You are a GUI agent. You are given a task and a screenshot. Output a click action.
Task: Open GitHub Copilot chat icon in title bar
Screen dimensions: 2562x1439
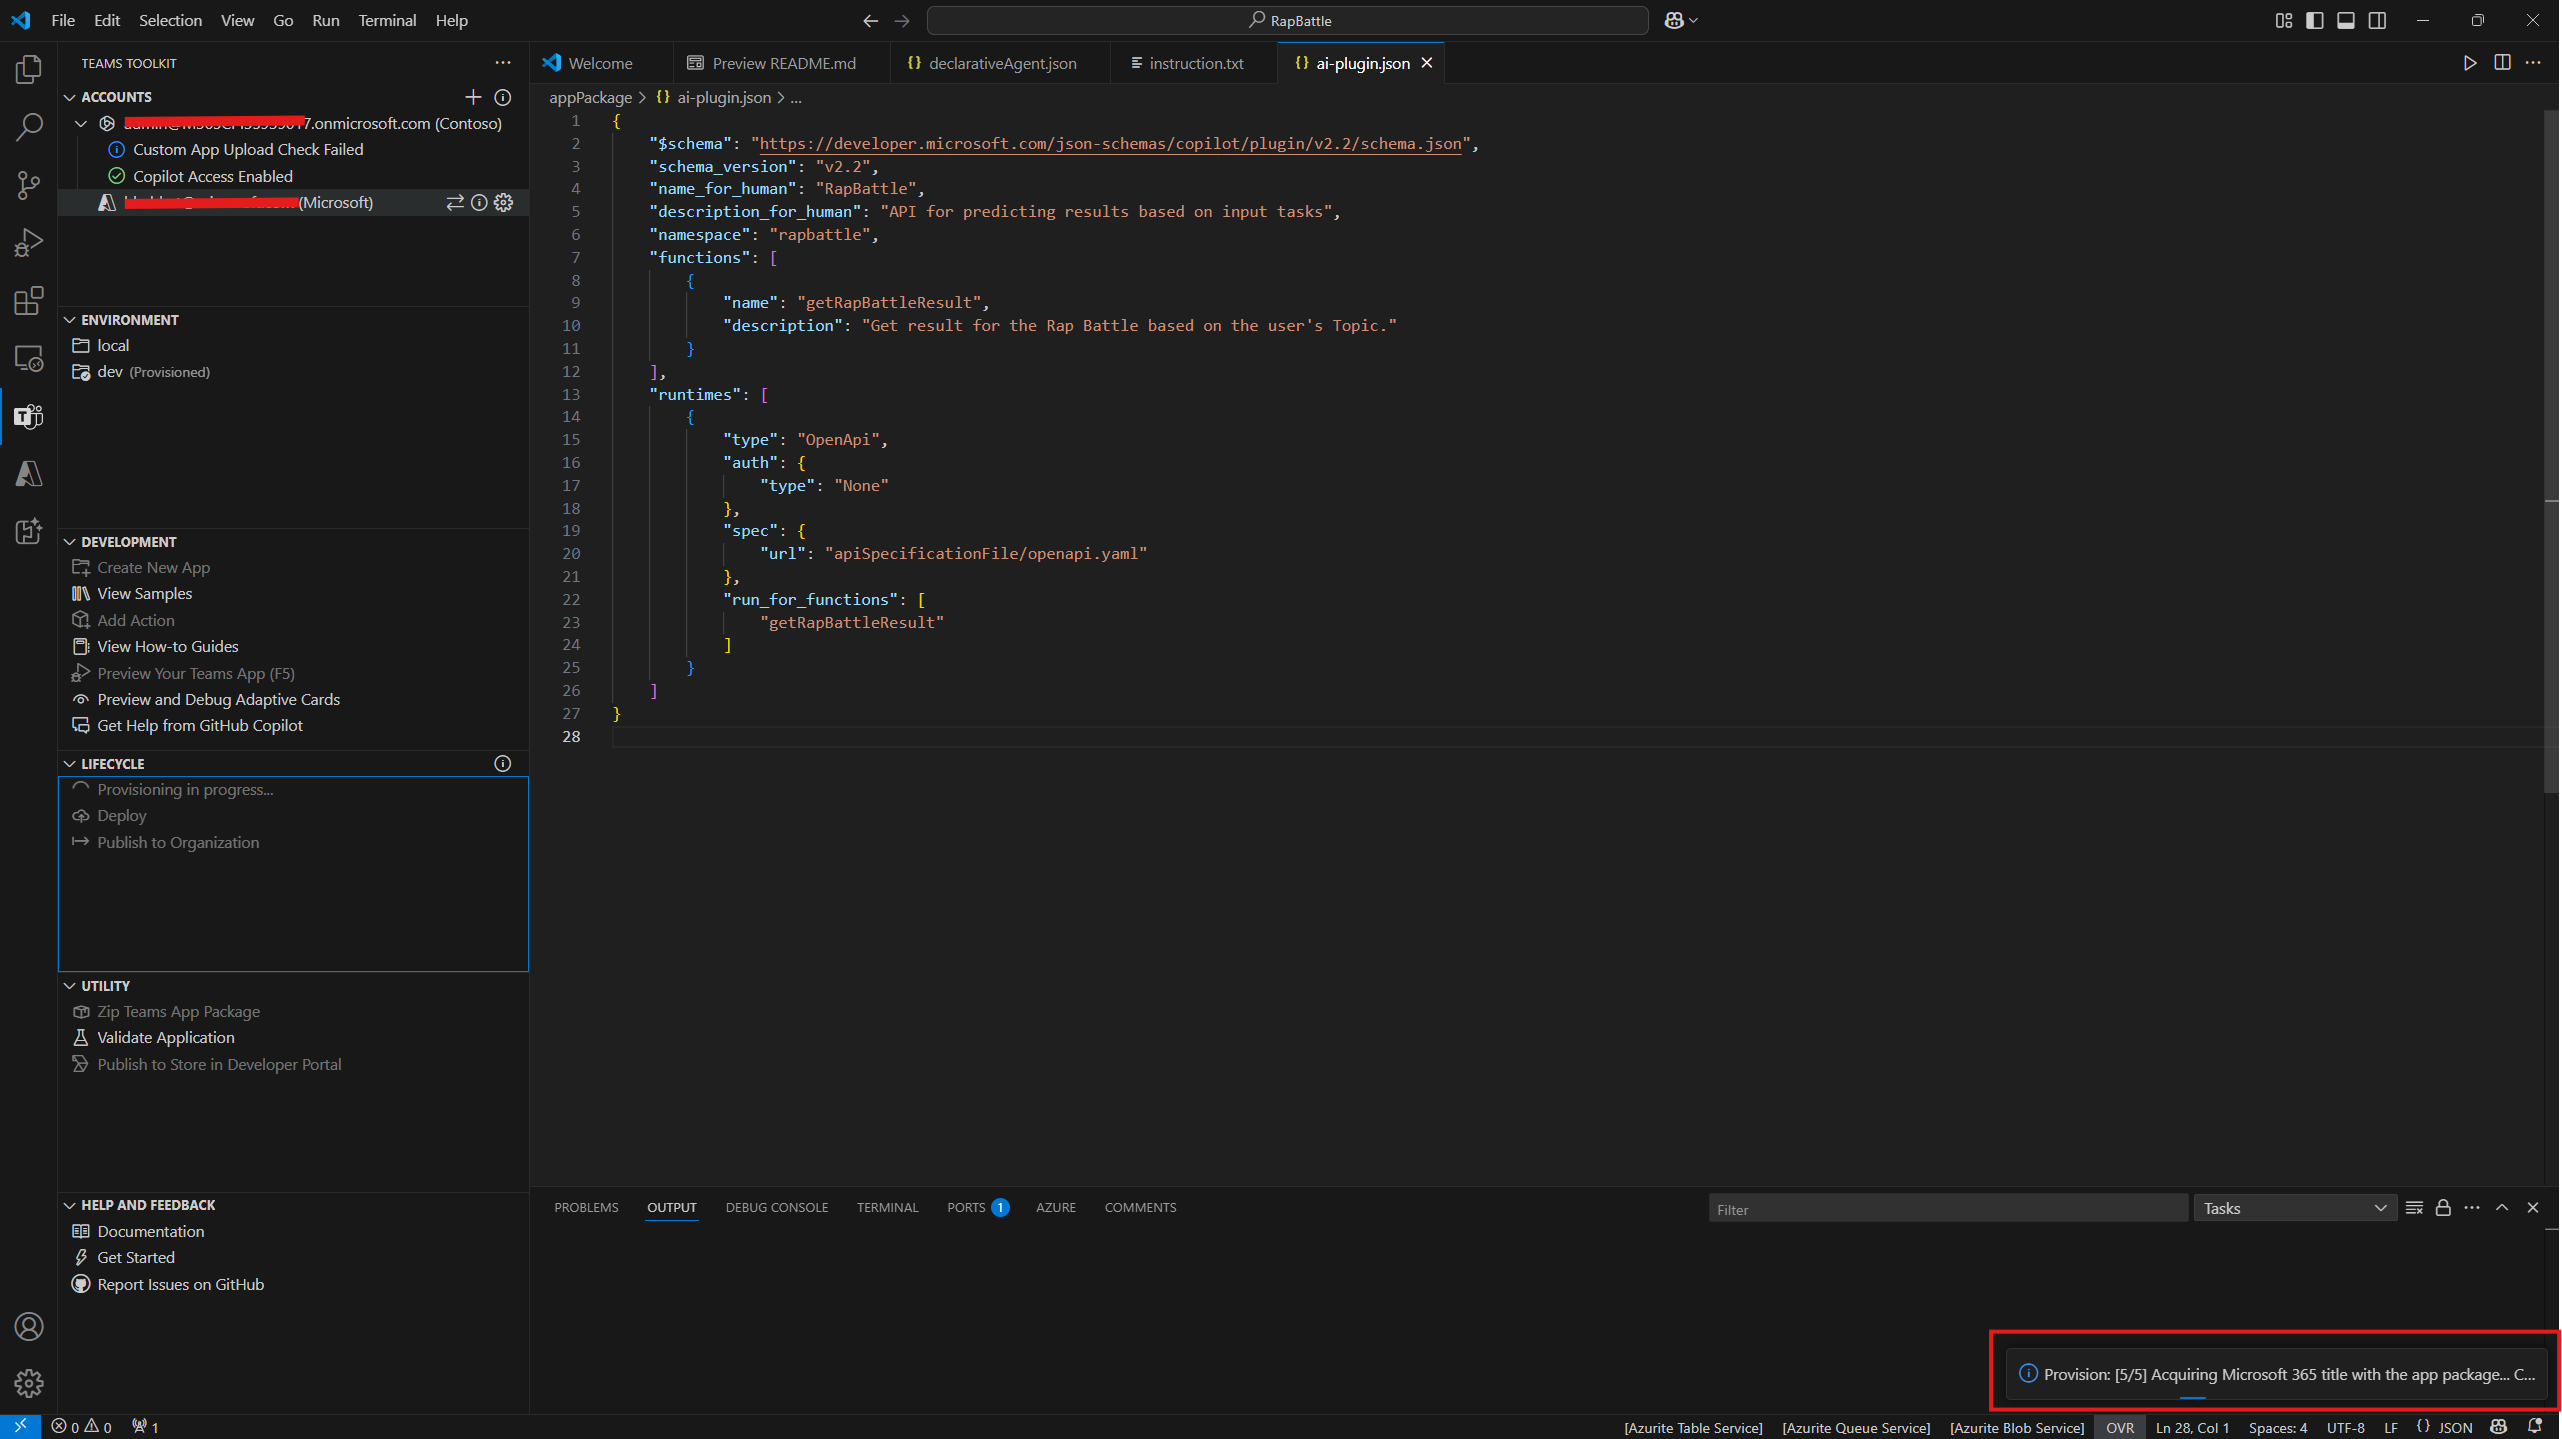1674,20
